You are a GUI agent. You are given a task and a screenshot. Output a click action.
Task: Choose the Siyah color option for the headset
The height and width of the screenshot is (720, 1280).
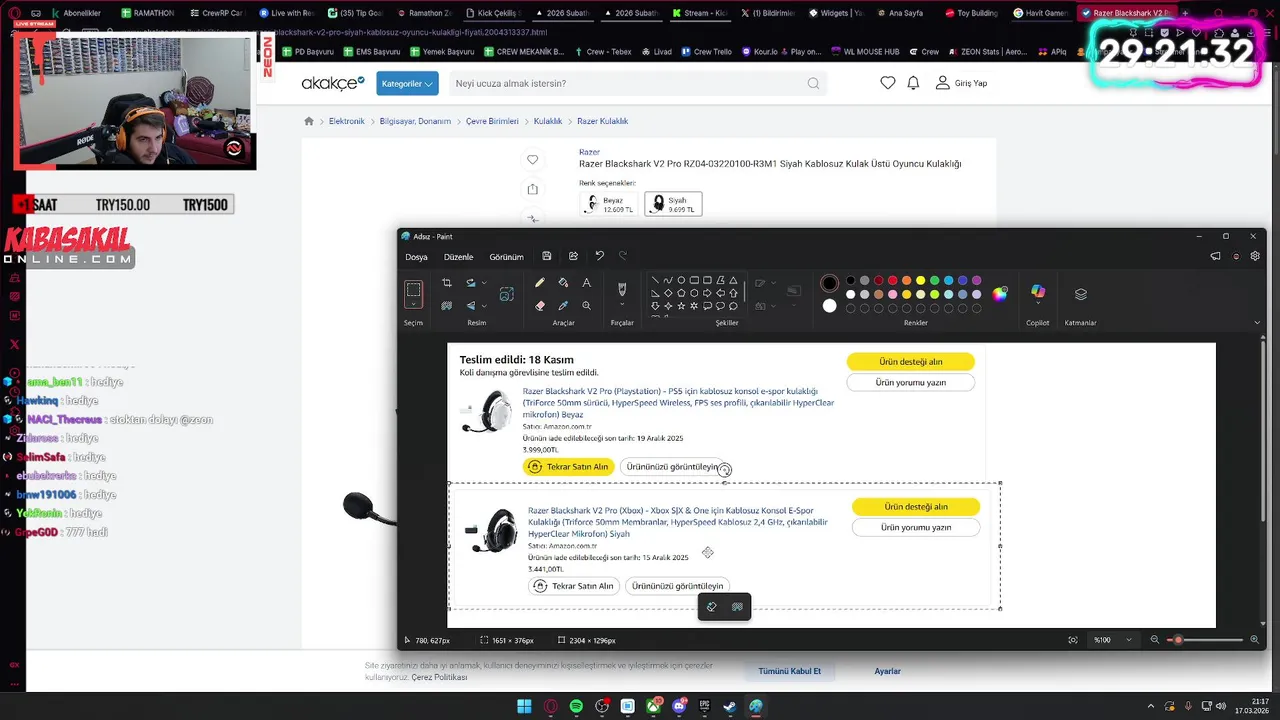point(673,204)
